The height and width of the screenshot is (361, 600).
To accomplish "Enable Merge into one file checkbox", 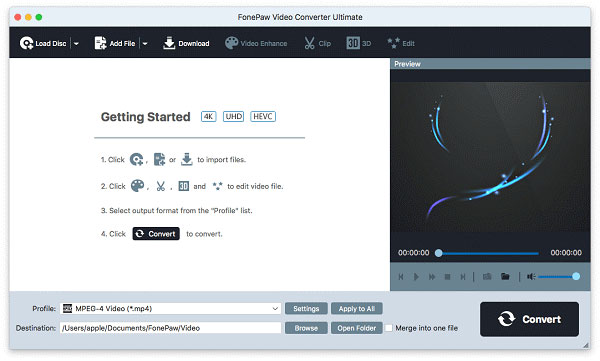I will pyautogui.click(x=389, y=328).
